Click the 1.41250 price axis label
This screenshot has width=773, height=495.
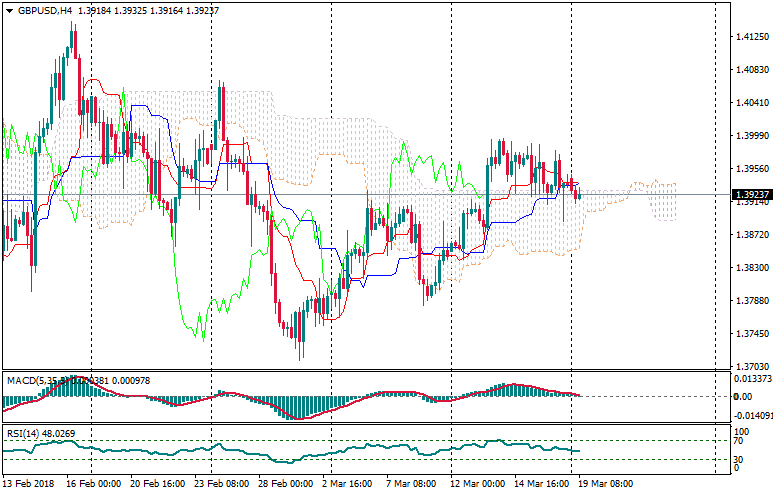[750, 37]
